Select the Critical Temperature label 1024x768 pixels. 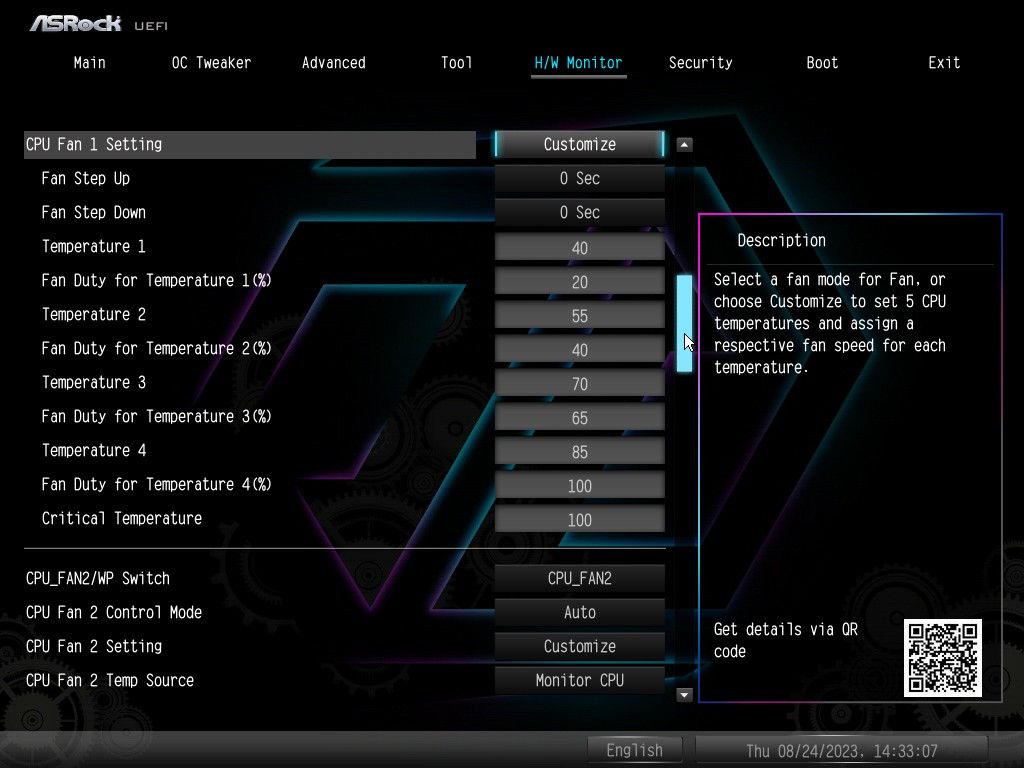[121, 519]
